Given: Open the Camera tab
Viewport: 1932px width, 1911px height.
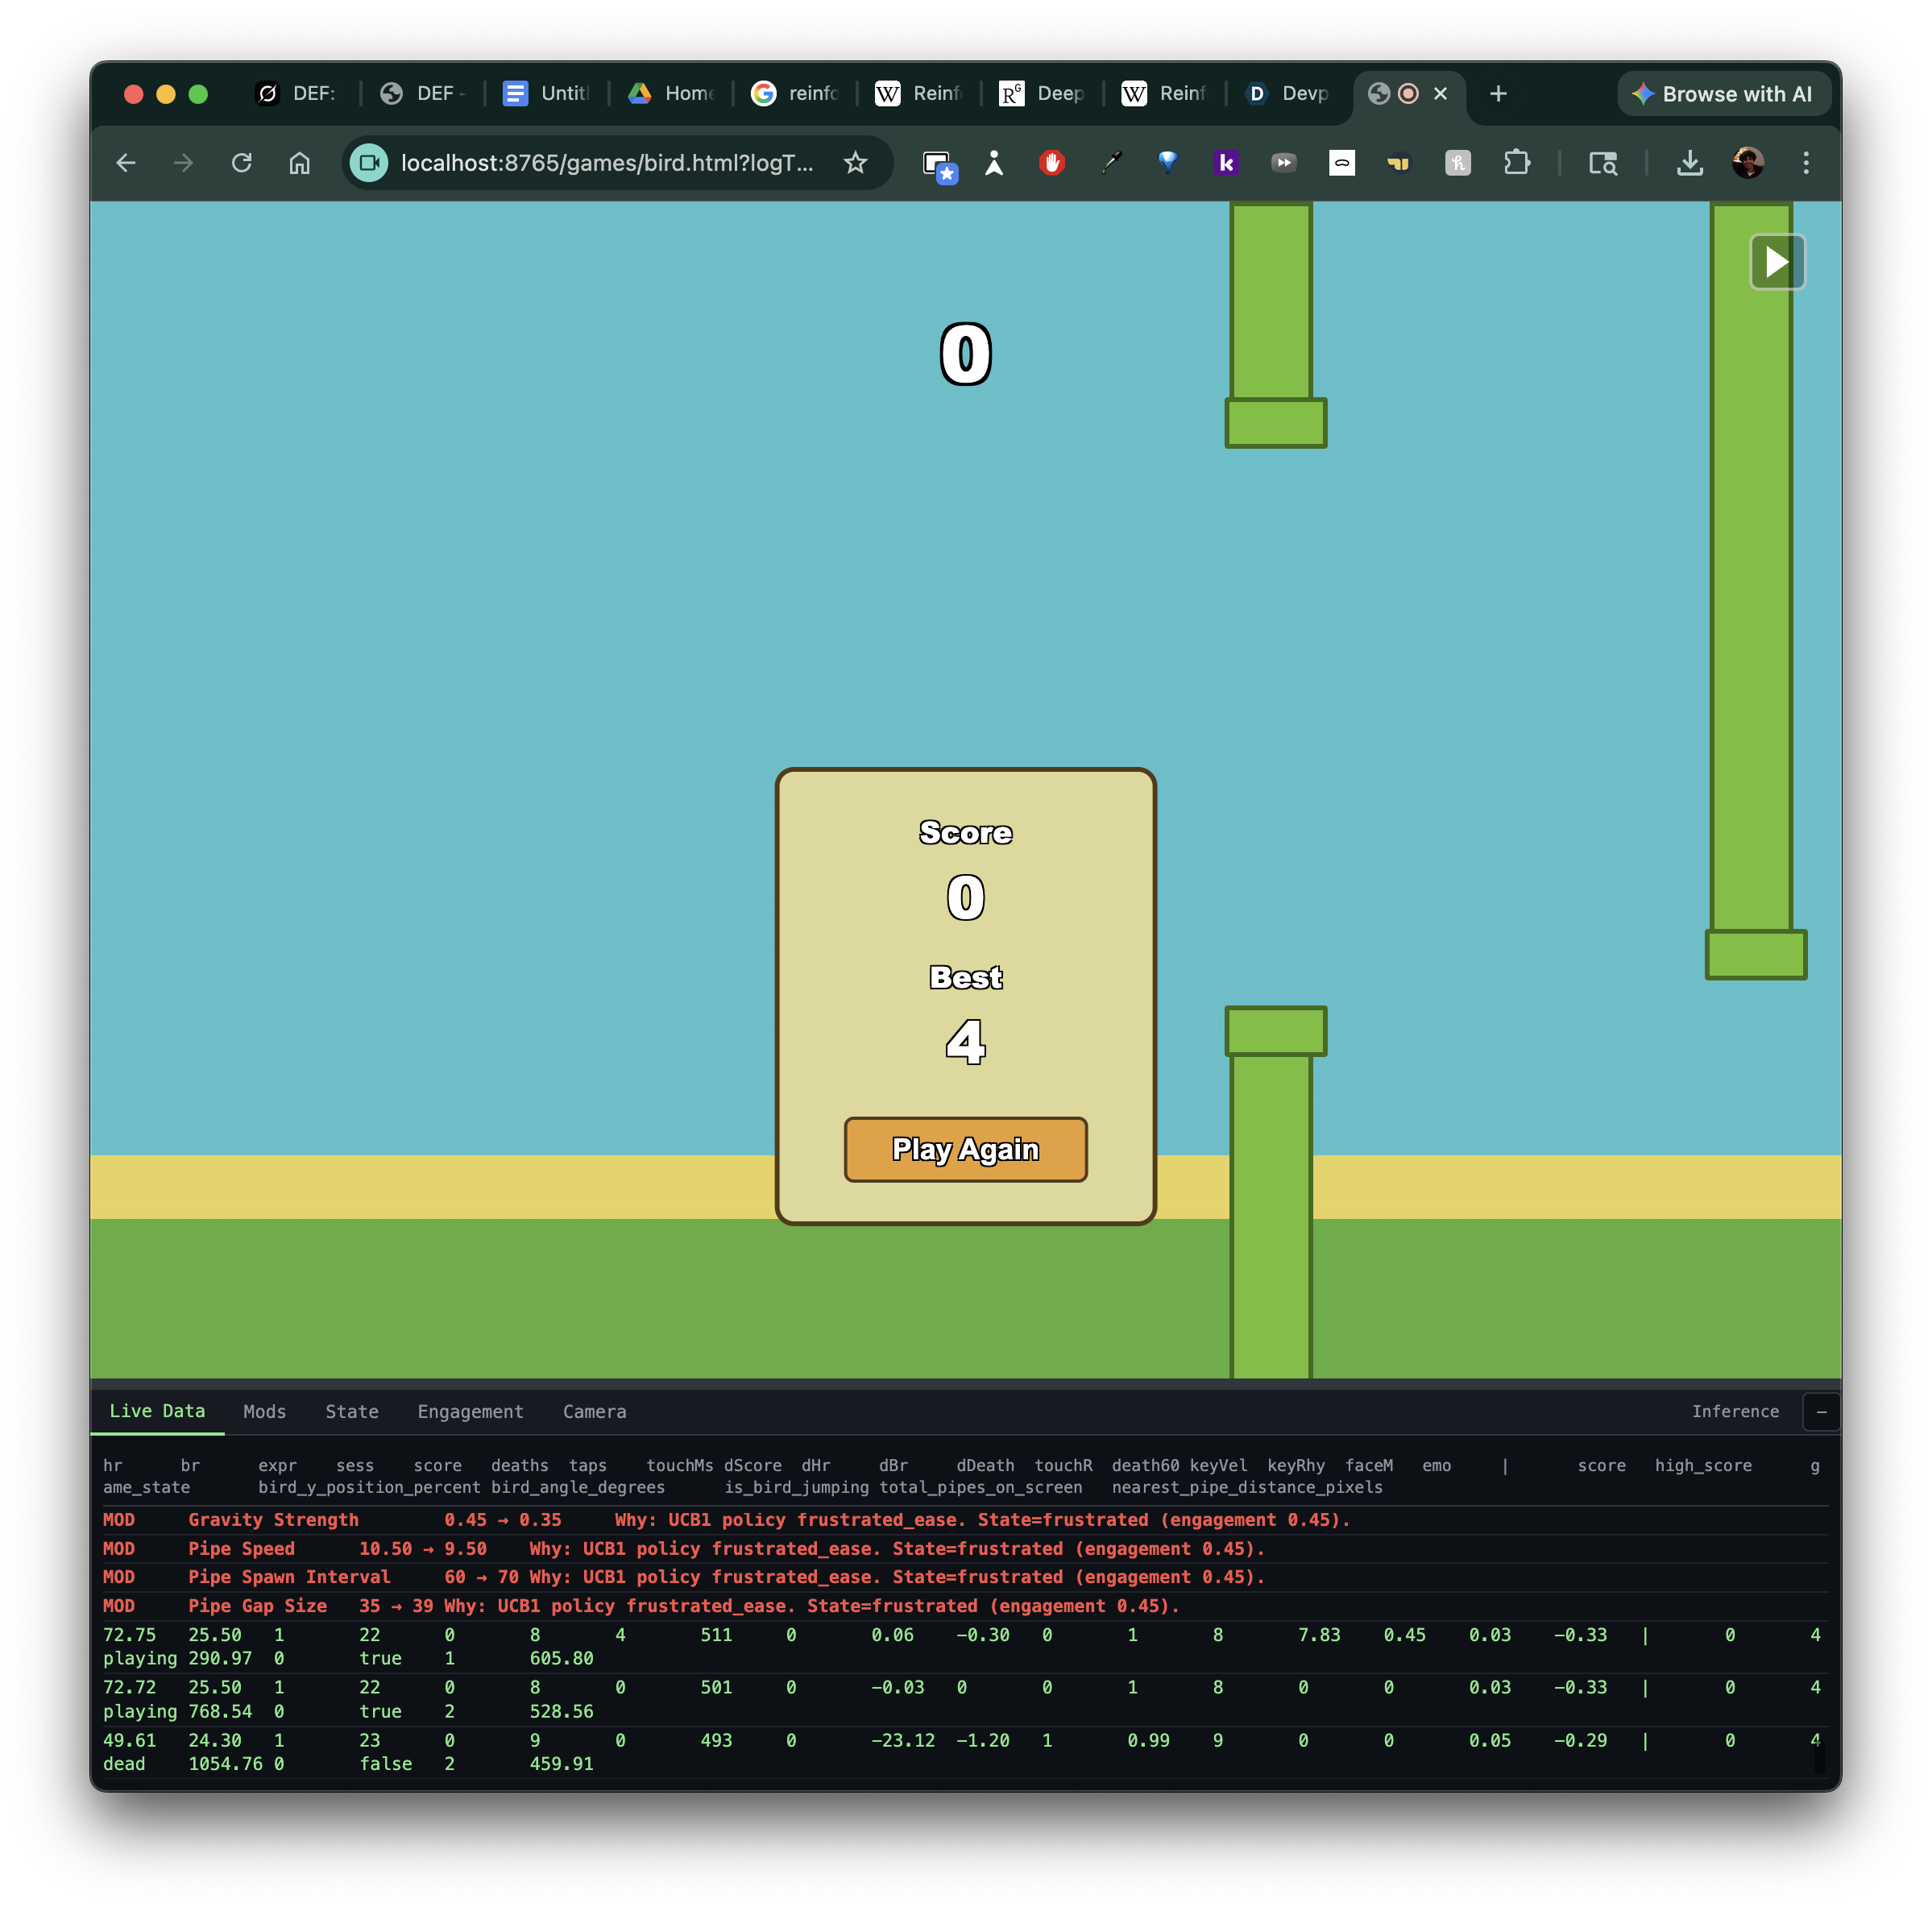Looking at the screenshot, I should pos(594,1411).
